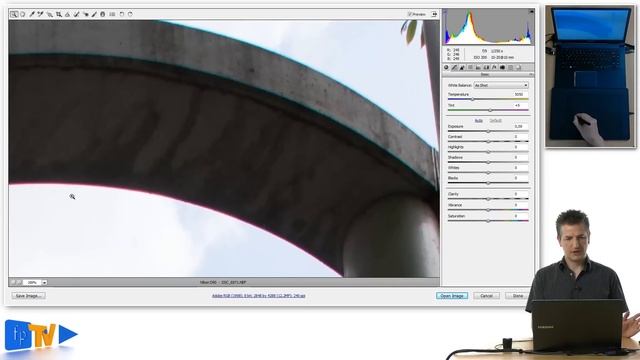
Task: Select the Graduated Filter tool
Action: (103, 14)
